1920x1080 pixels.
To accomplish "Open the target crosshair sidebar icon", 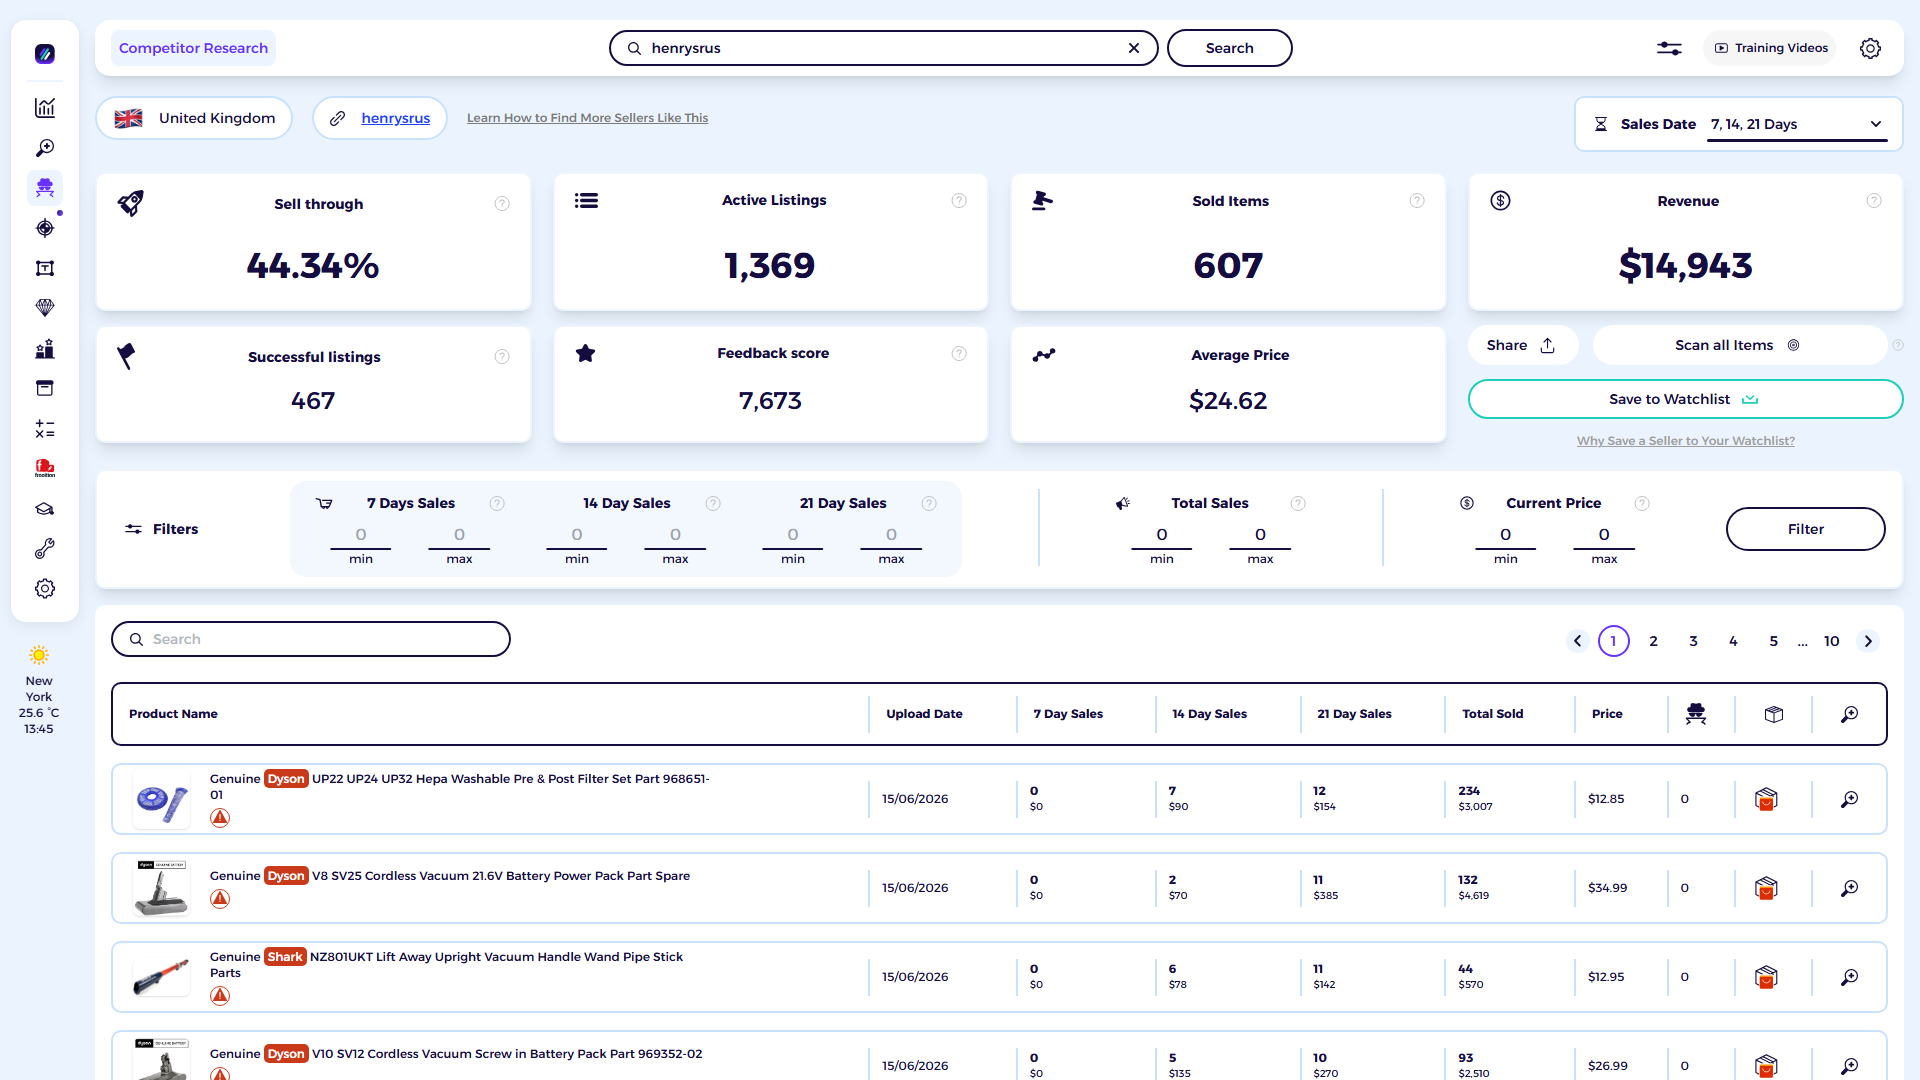I will [x=45, y=228].
